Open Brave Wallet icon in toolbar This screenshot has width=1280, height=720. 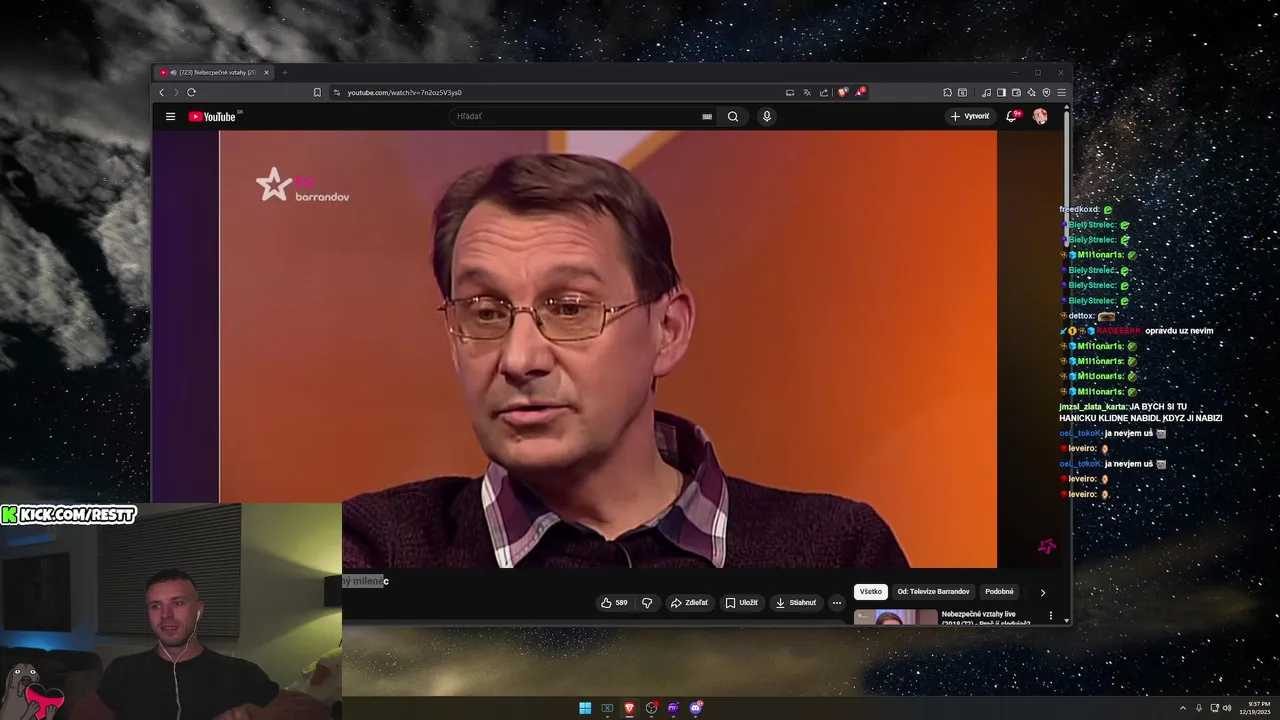coord(1016,92)
